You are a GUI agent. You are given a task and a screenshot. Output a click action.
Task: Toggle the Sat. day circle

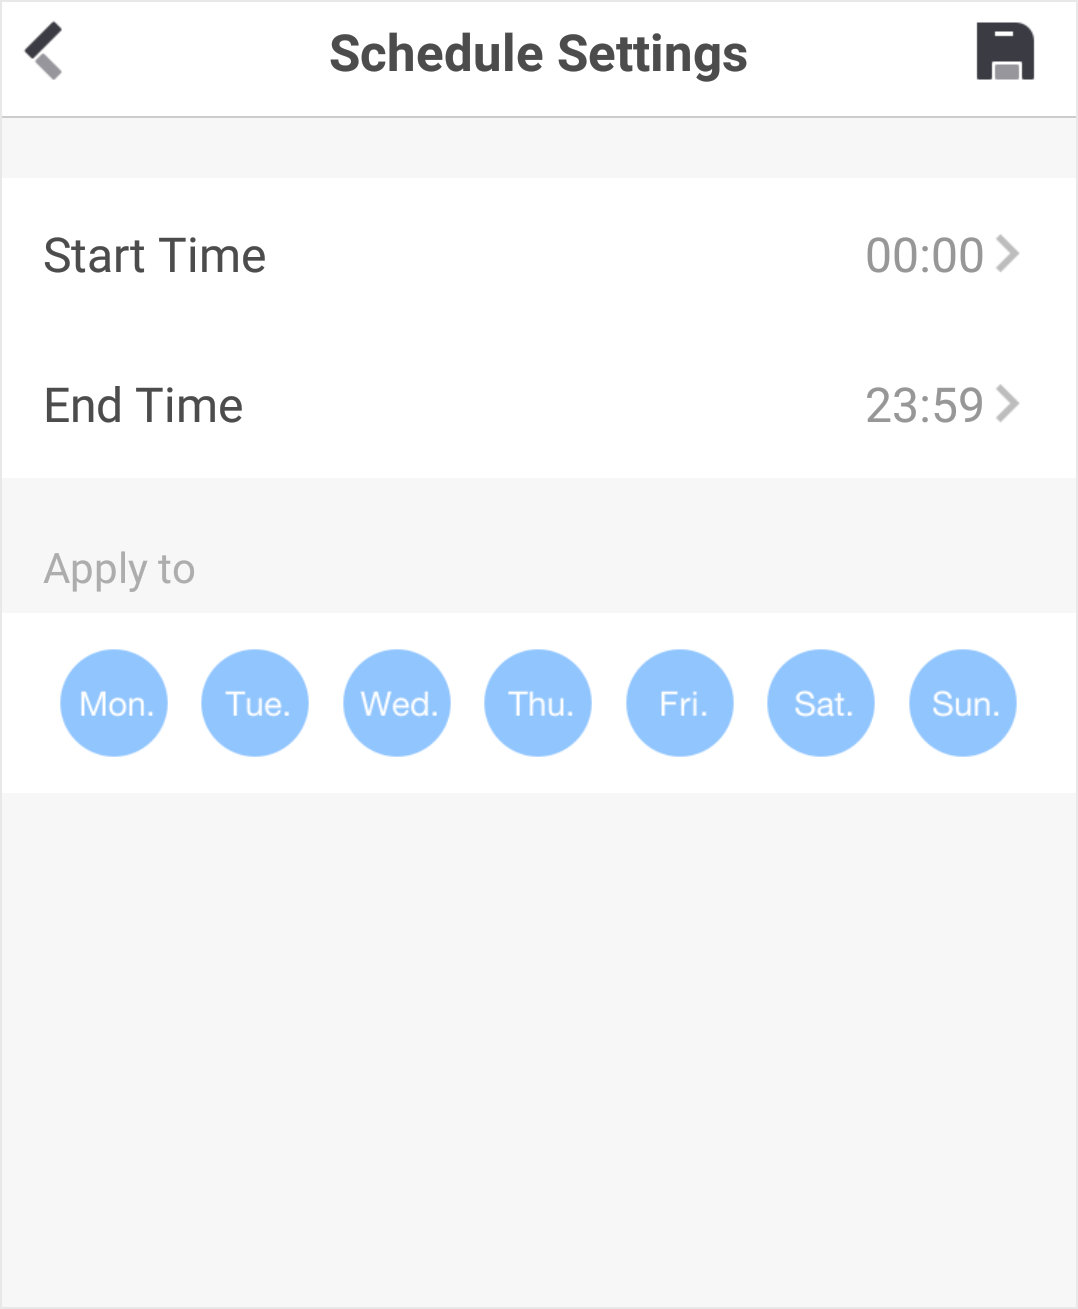coord(821,703)
